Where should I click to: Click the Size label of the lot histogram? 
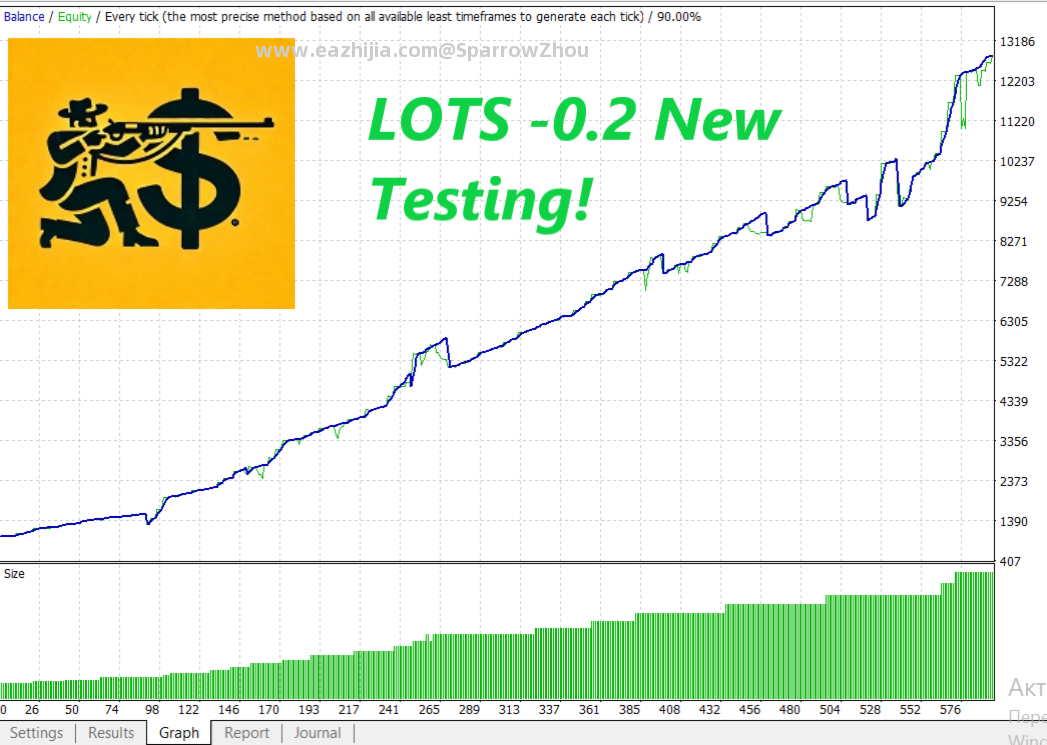14,573
